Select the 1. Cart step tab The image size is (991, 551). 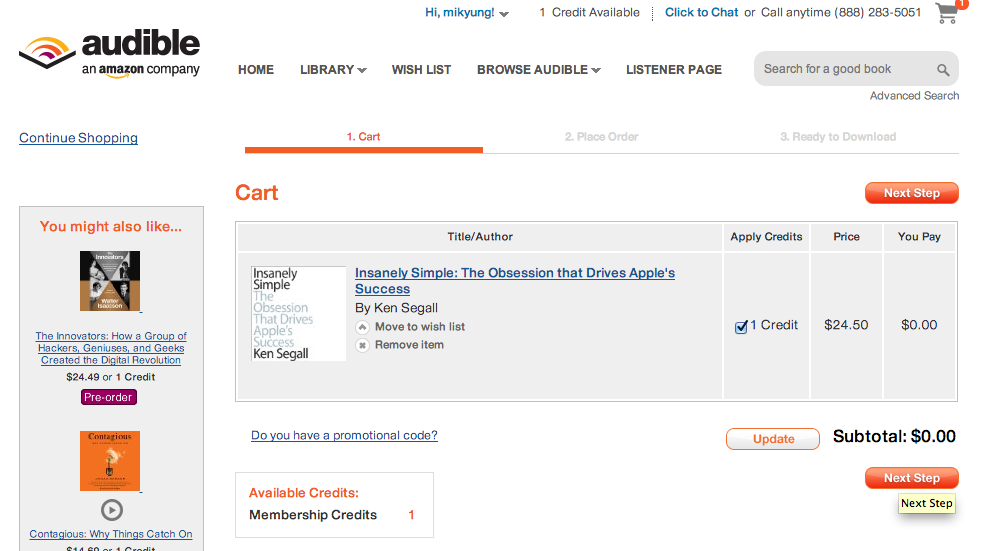pyautogui.click(x=363, y=137)
